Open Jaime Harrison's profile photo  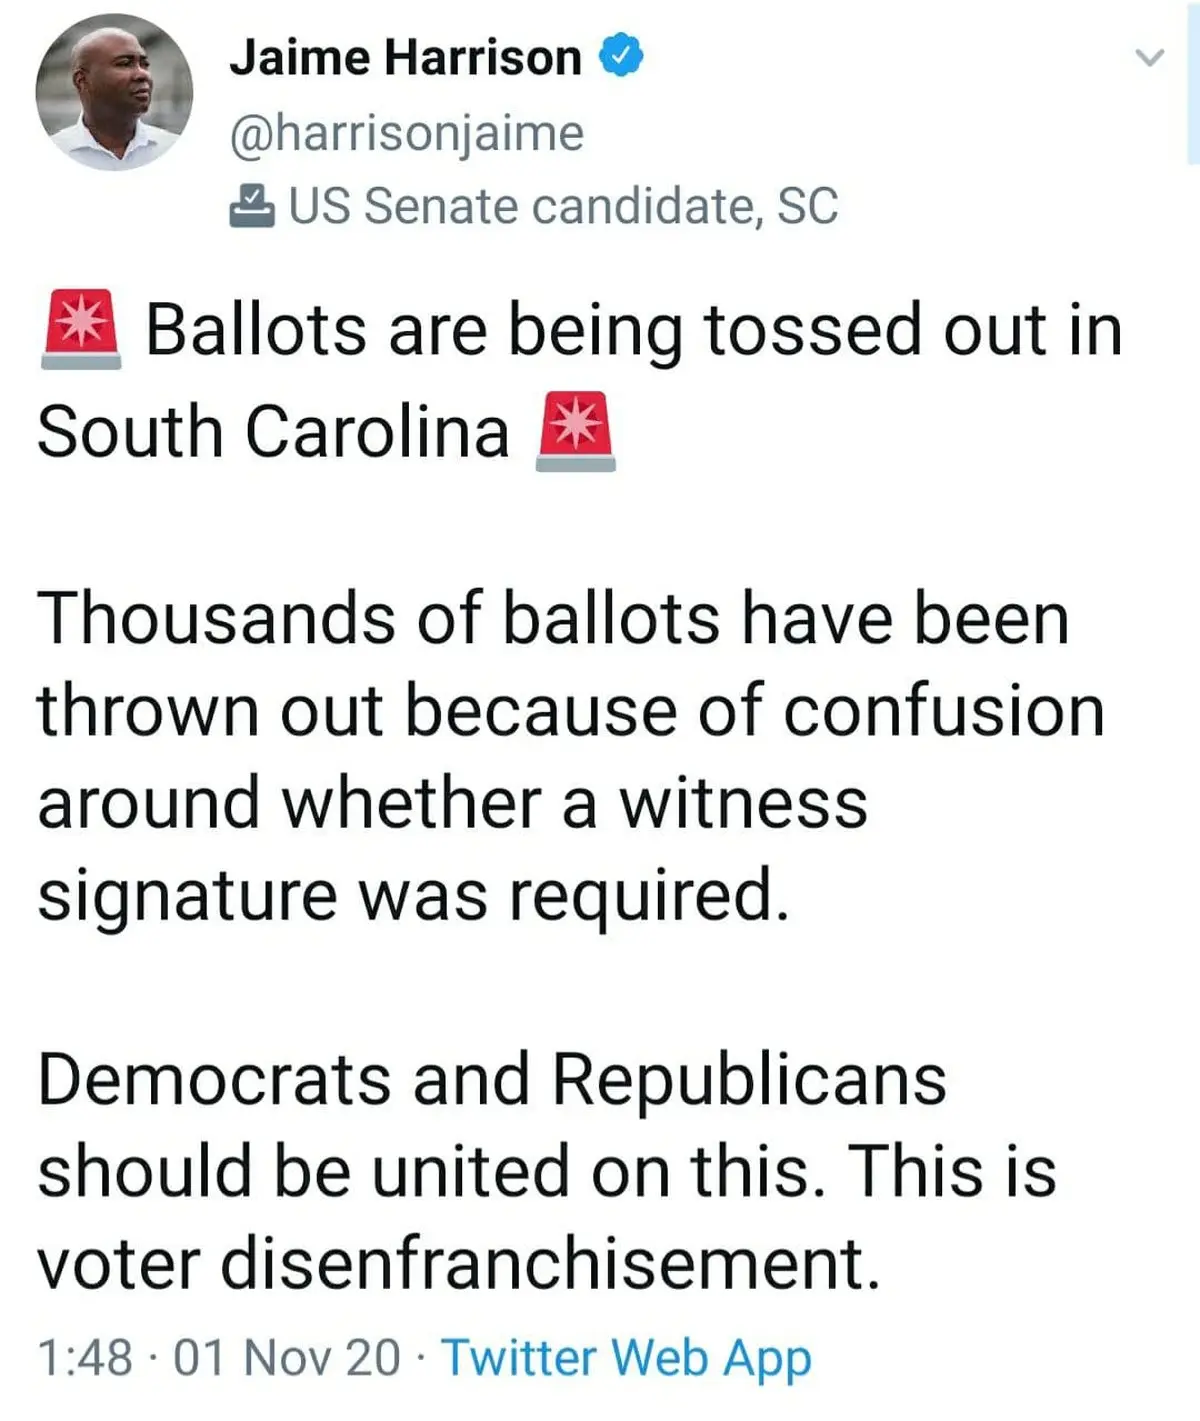point(114,92)
